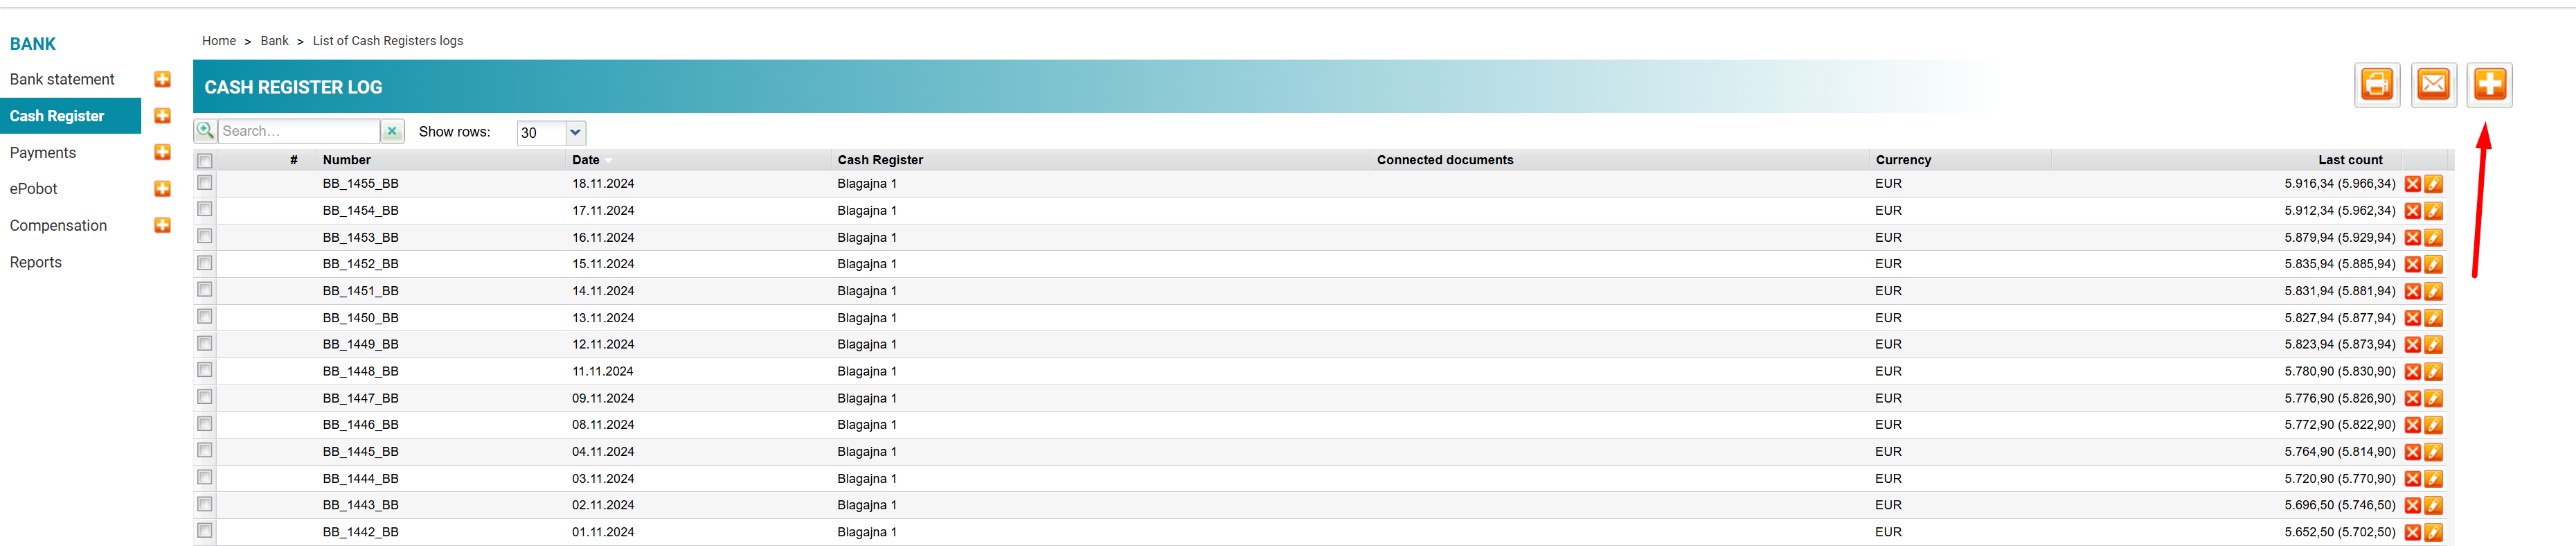Check the box for row BB_1450_BB
This screenshot has height=546, width=2576.
tap(205, 316)
